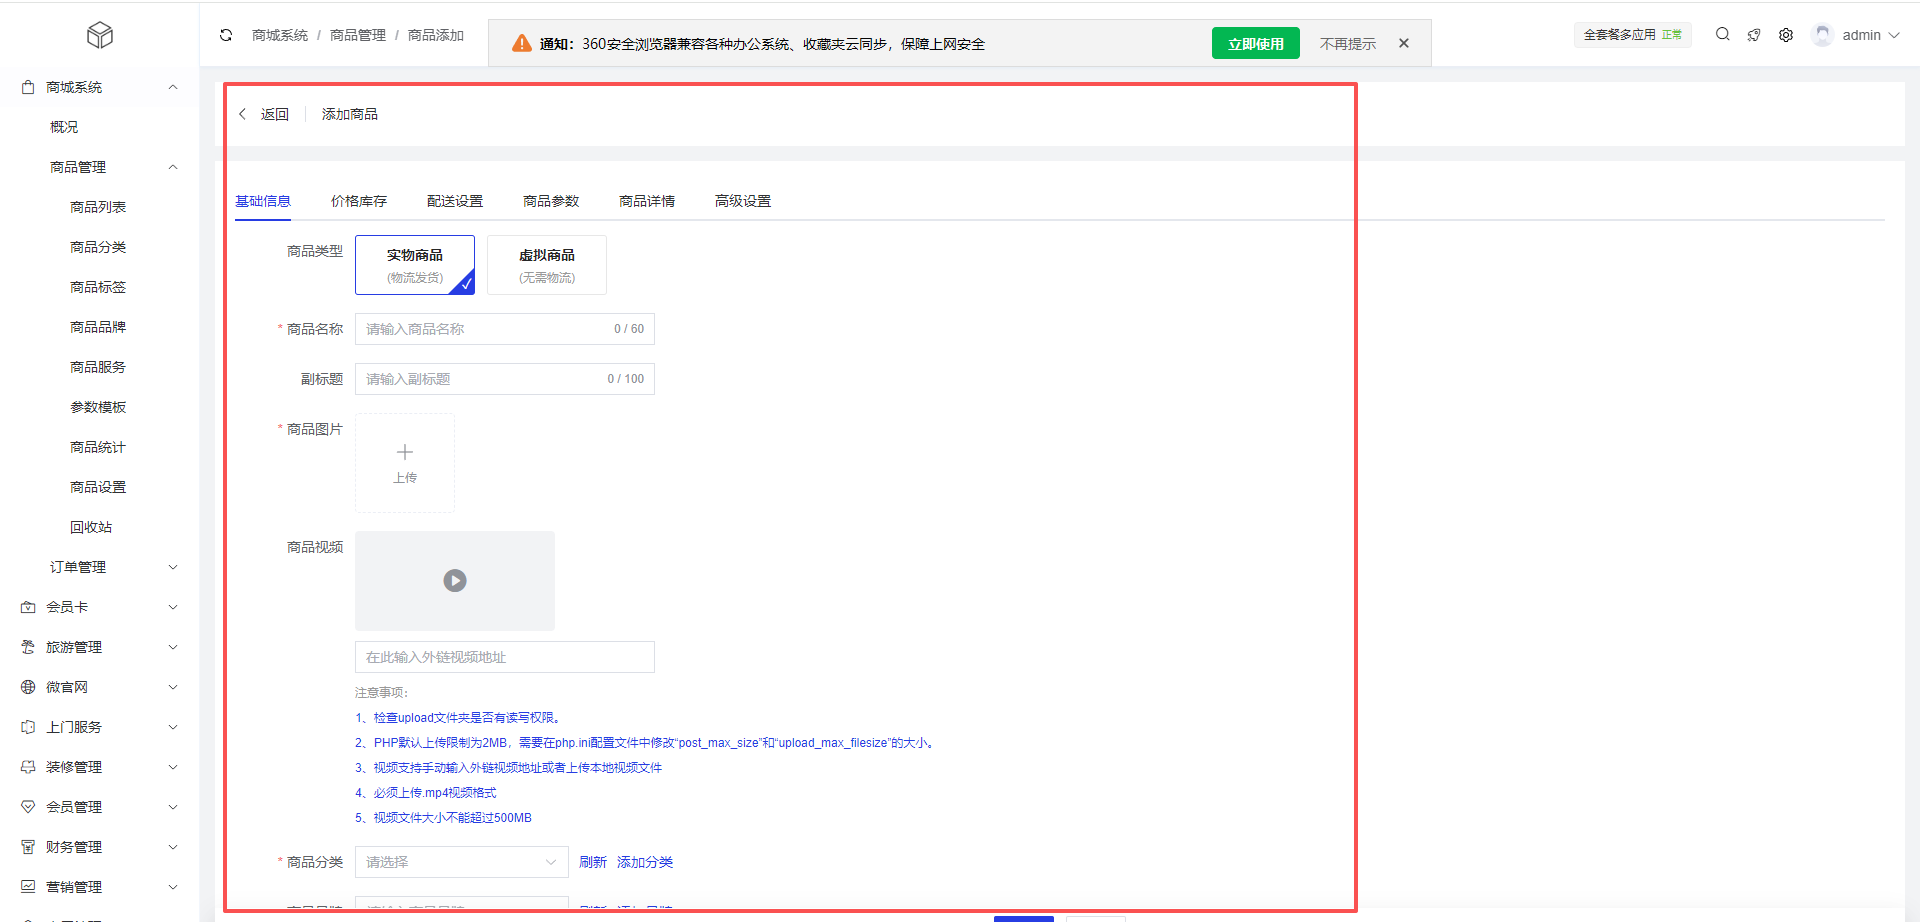The width and height of the screenshot is (1920, 922).
Task: Open the 商品分类 dropdown
Action: pos(461,862)
